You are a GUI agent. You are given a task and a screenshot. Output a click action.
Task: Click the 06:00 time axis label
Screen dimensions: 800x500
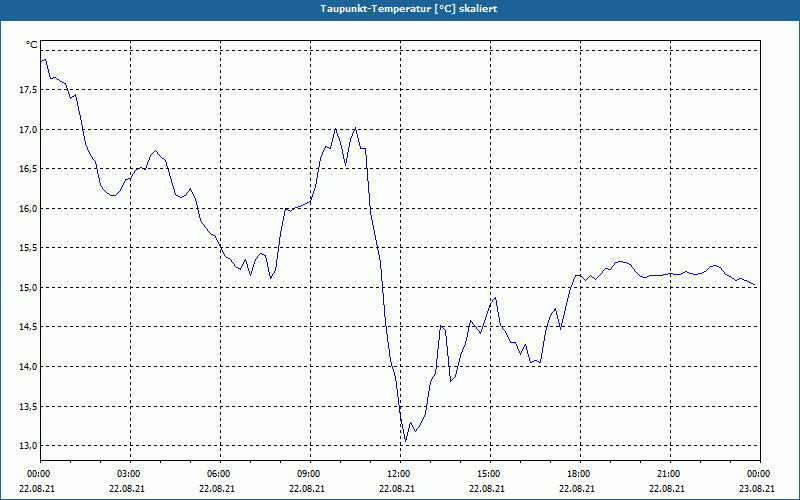pos(220,474)
